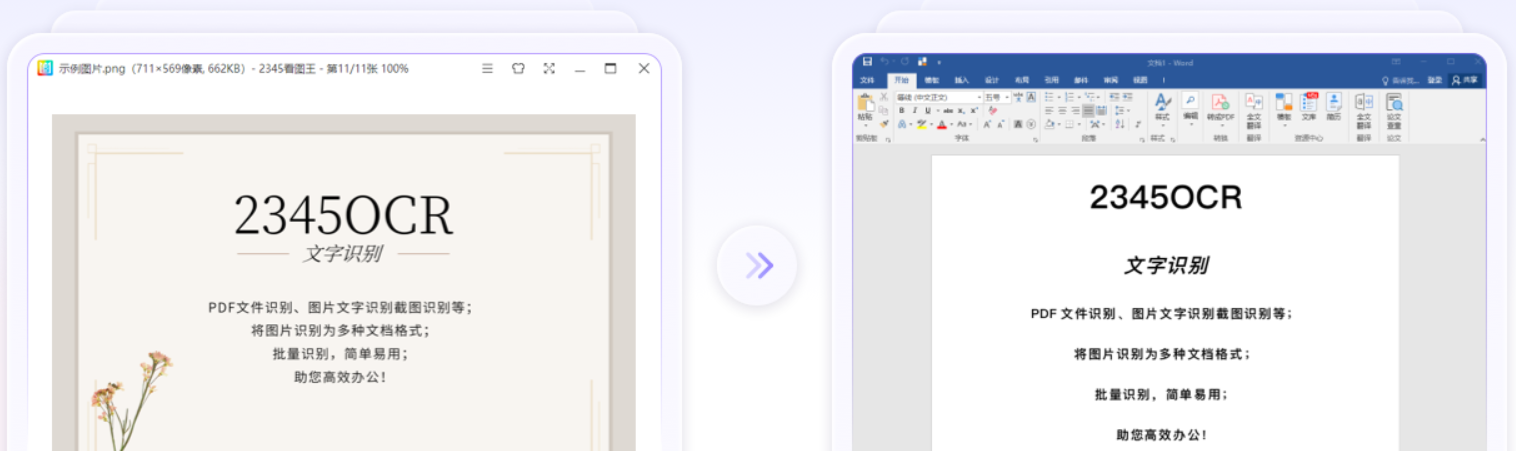Click the Grow Font (larger A) icon
Image resolution: width=1516 pixels, height=451 pixels.
click(x=987, y=124)
